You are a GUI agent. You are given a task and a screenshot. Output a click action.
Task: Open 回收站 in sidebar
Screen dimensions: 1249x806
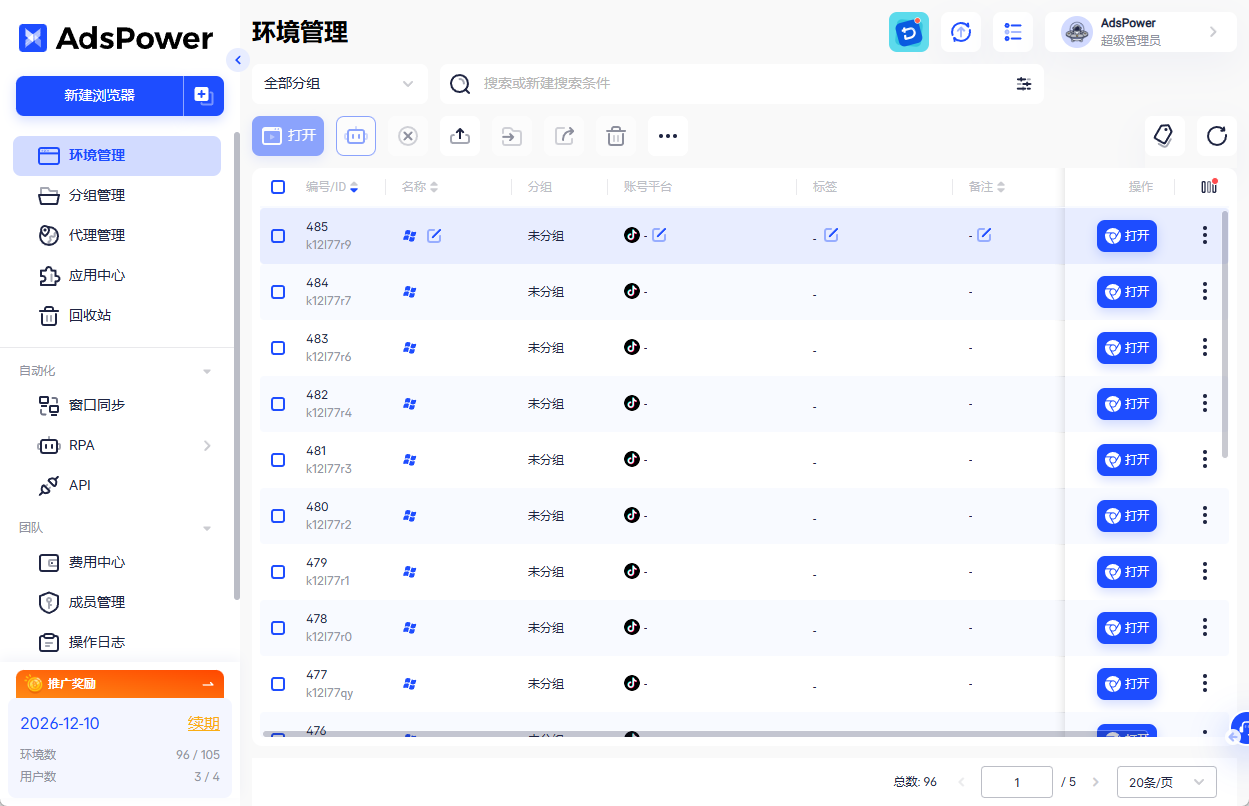tap(117, 316)
